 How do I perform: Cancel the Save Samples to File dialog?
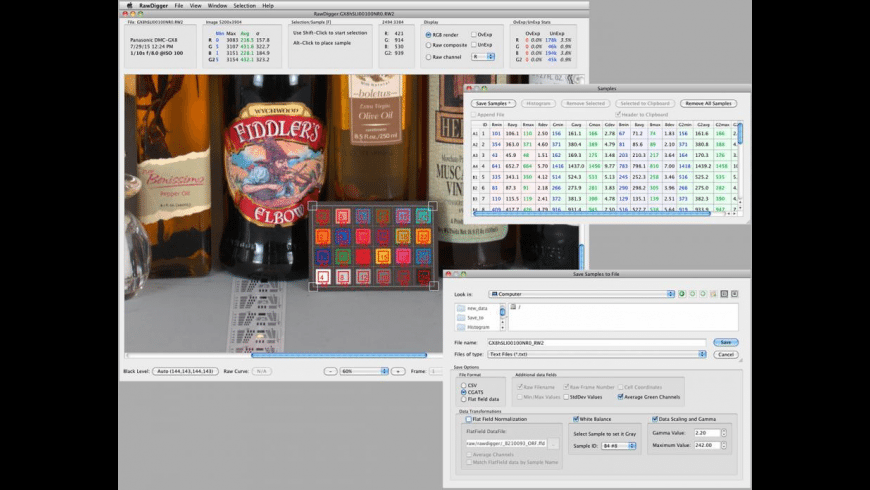click(x=725, y=354)
